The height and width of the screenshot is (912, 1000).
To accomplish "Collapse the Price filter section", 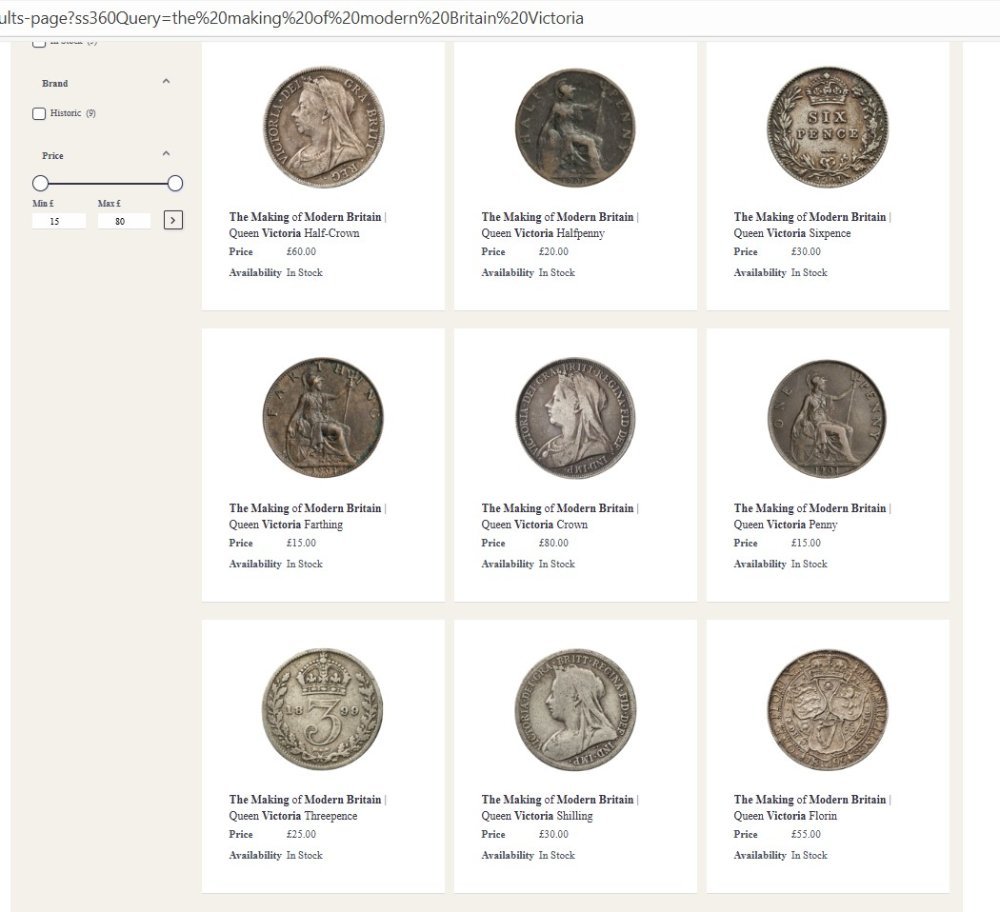I will pyautogui.click(x=166, y=154).
